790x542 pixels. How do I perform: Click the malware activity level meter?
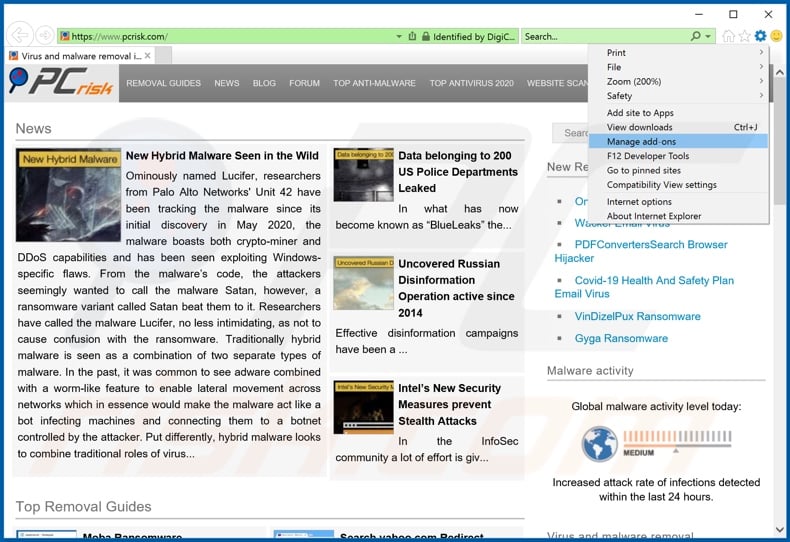click(x=677, y=442)
